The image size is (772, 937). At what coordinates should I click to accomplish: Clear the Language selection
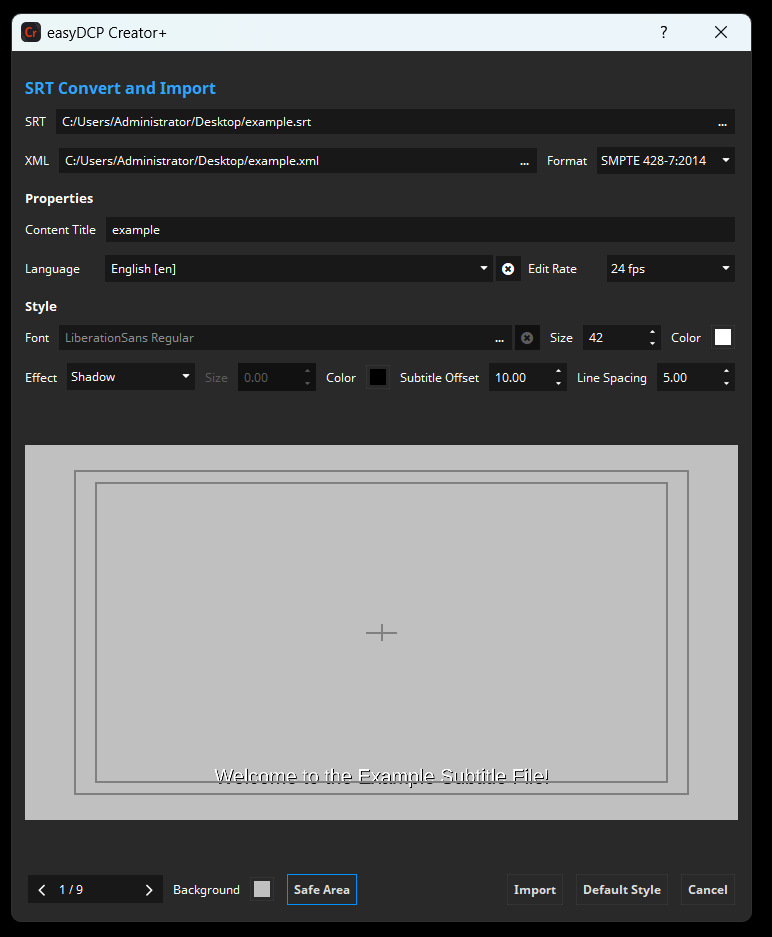[508, 269]
